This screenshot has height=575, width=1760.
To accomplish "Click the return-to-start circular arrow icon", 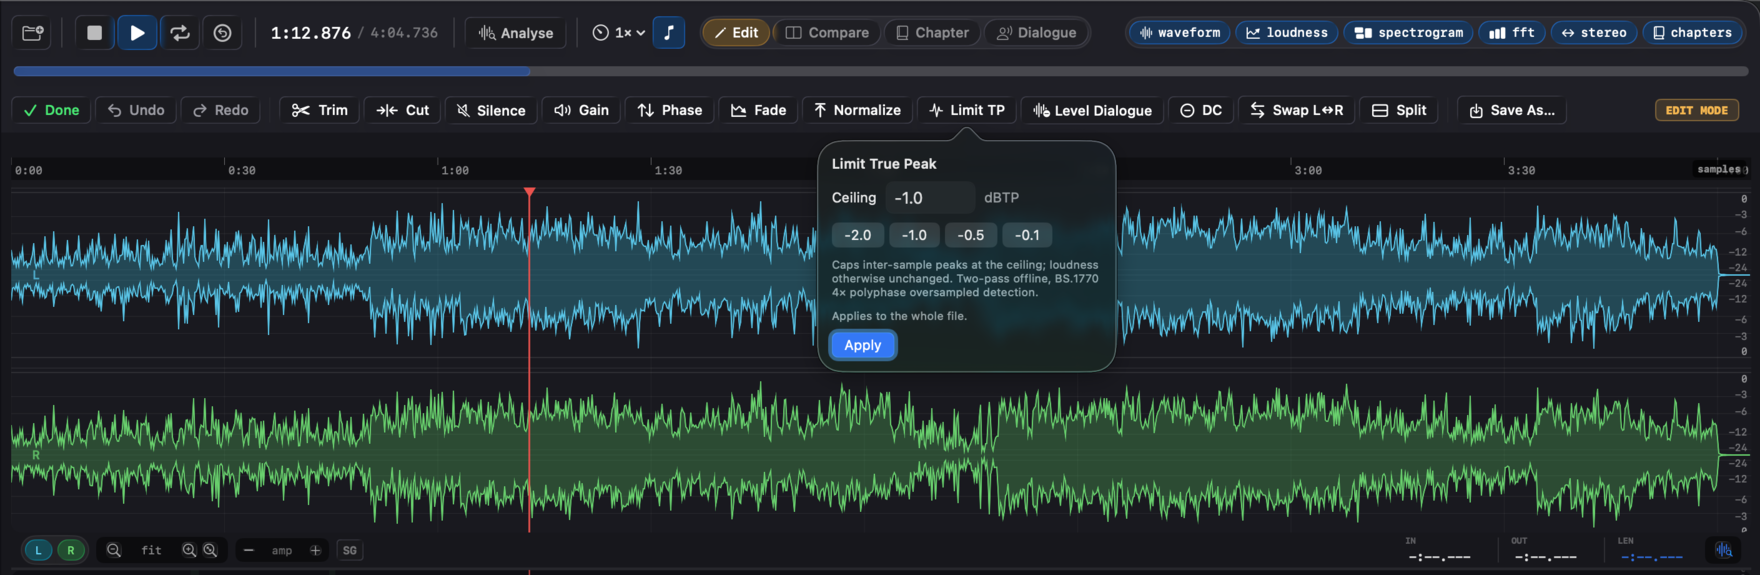I will [222, 33].
